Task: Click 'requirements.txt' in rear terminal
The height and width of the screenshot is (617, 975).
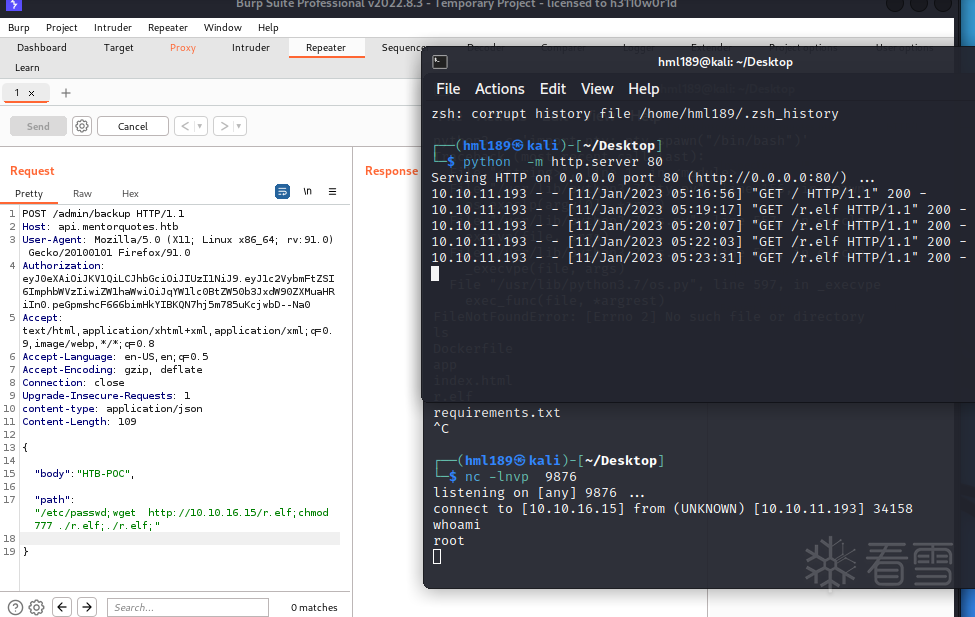Action: click(x=497, y=412)
